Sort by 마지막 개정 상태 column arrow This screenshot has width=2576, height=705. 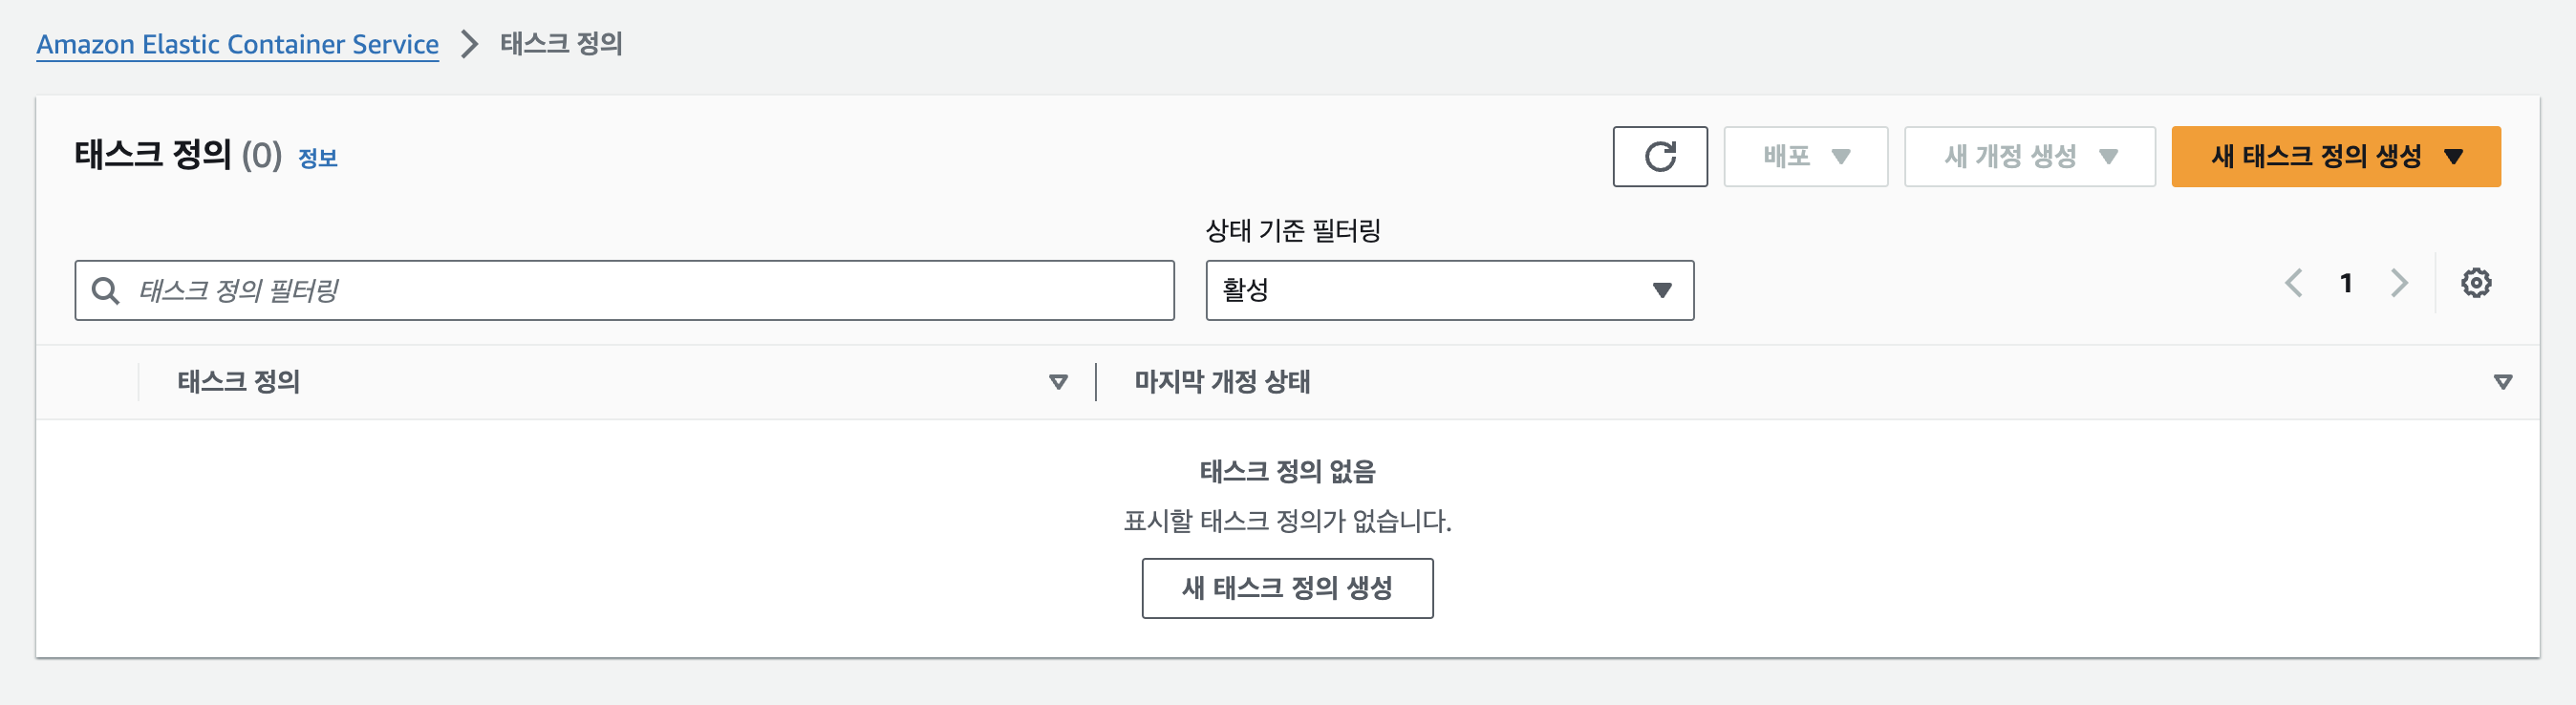click(x=2502, y=382)
